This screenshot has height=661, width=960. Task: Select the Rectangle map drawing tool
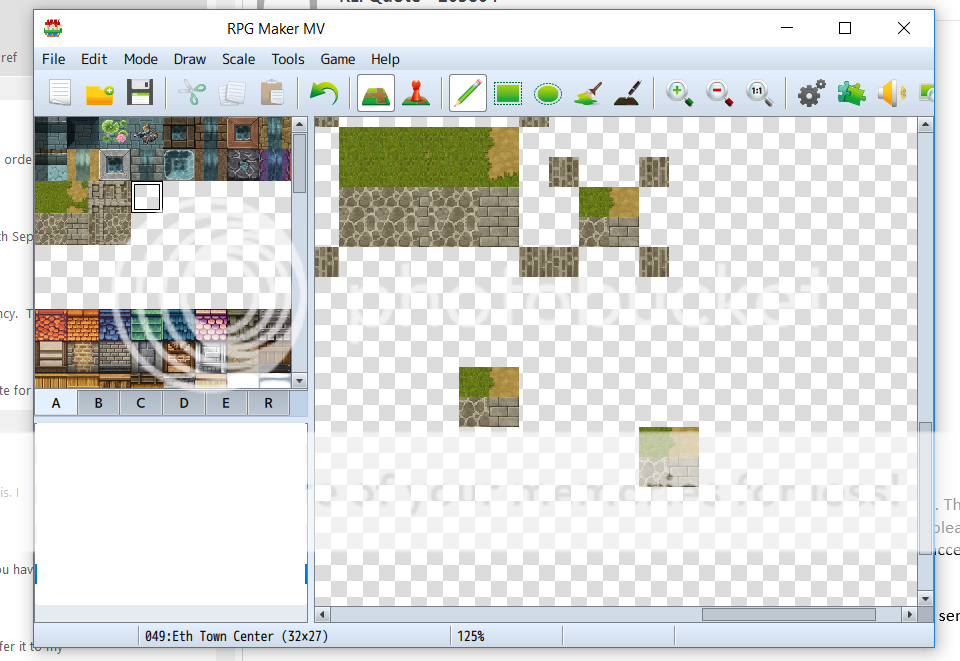pyautogui.click(x=507, y=93)
